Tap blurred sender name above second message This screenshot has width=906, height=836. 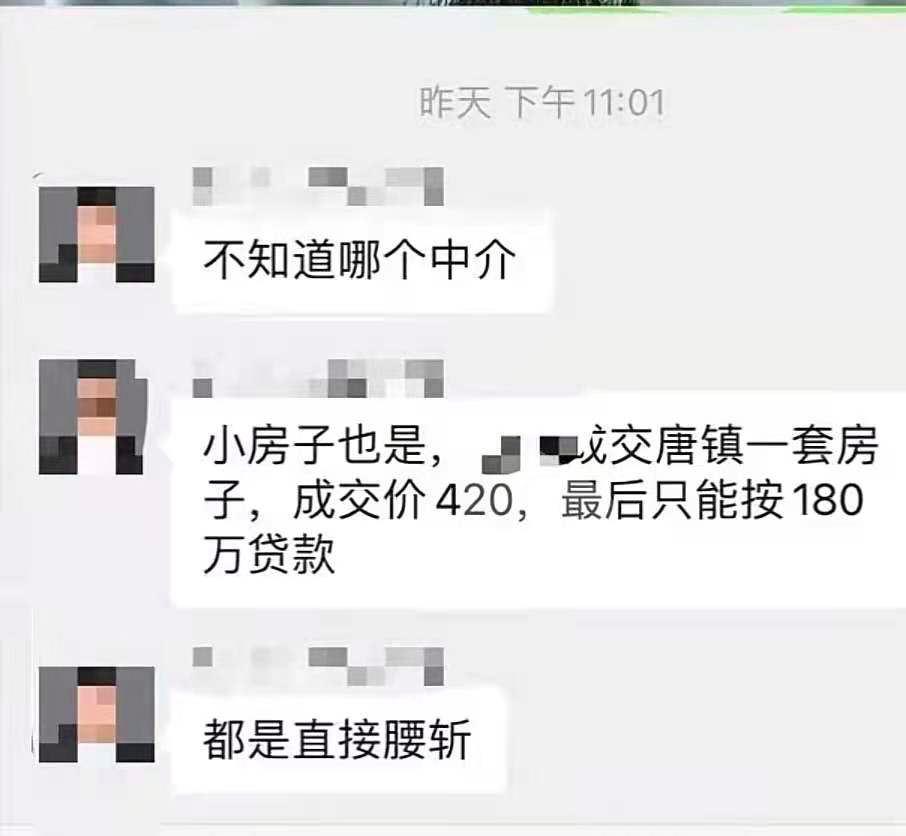[x=318, y=378]
